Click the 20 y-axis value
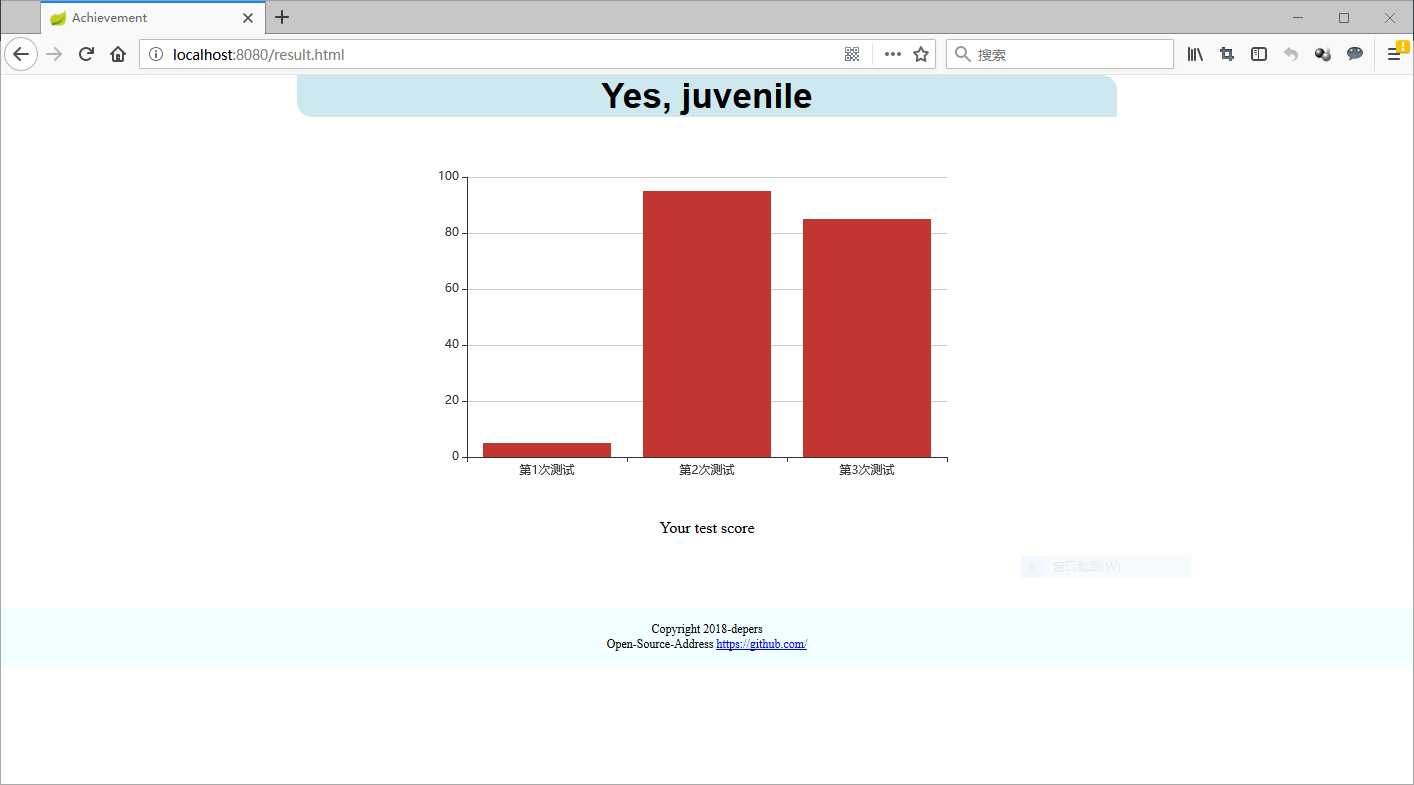Viewport: 1414px width, 785px height. coord(452,400)
